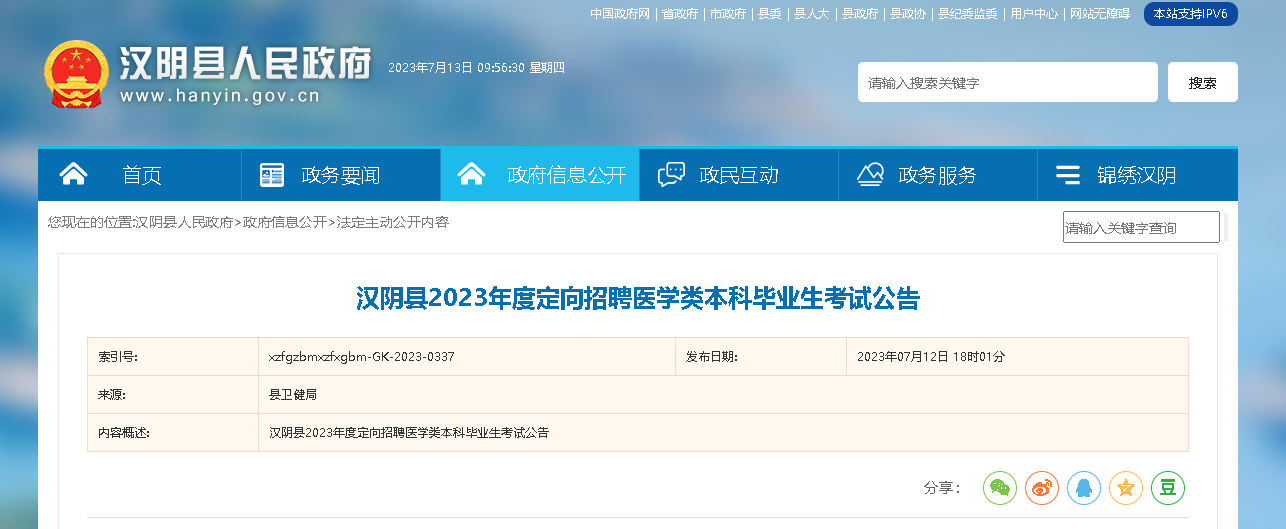1286x529 pixels.
Task: Click the 请输入关键字查询 keyword field
Action: point(1140,228)
